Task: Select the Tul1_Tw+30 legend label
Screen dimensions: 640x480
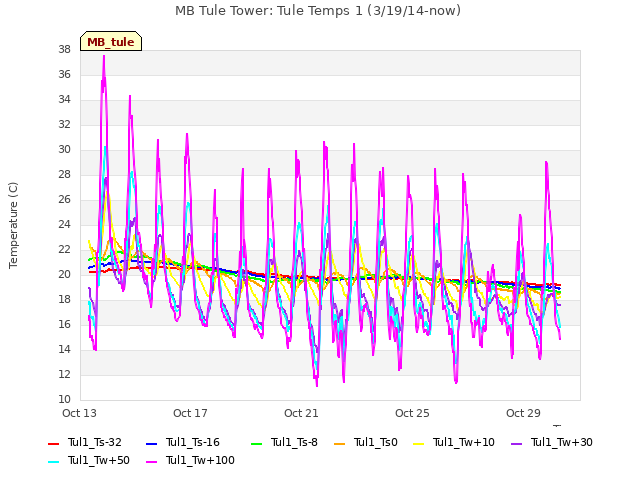Action: point(562,442)
